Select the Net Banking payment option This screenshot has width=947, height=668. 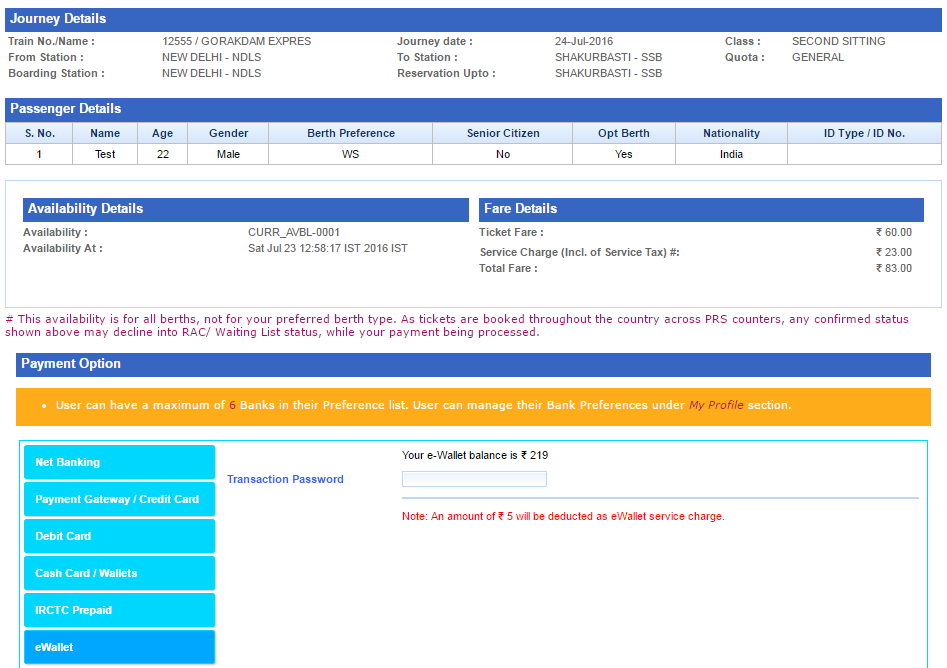point(119,462)
